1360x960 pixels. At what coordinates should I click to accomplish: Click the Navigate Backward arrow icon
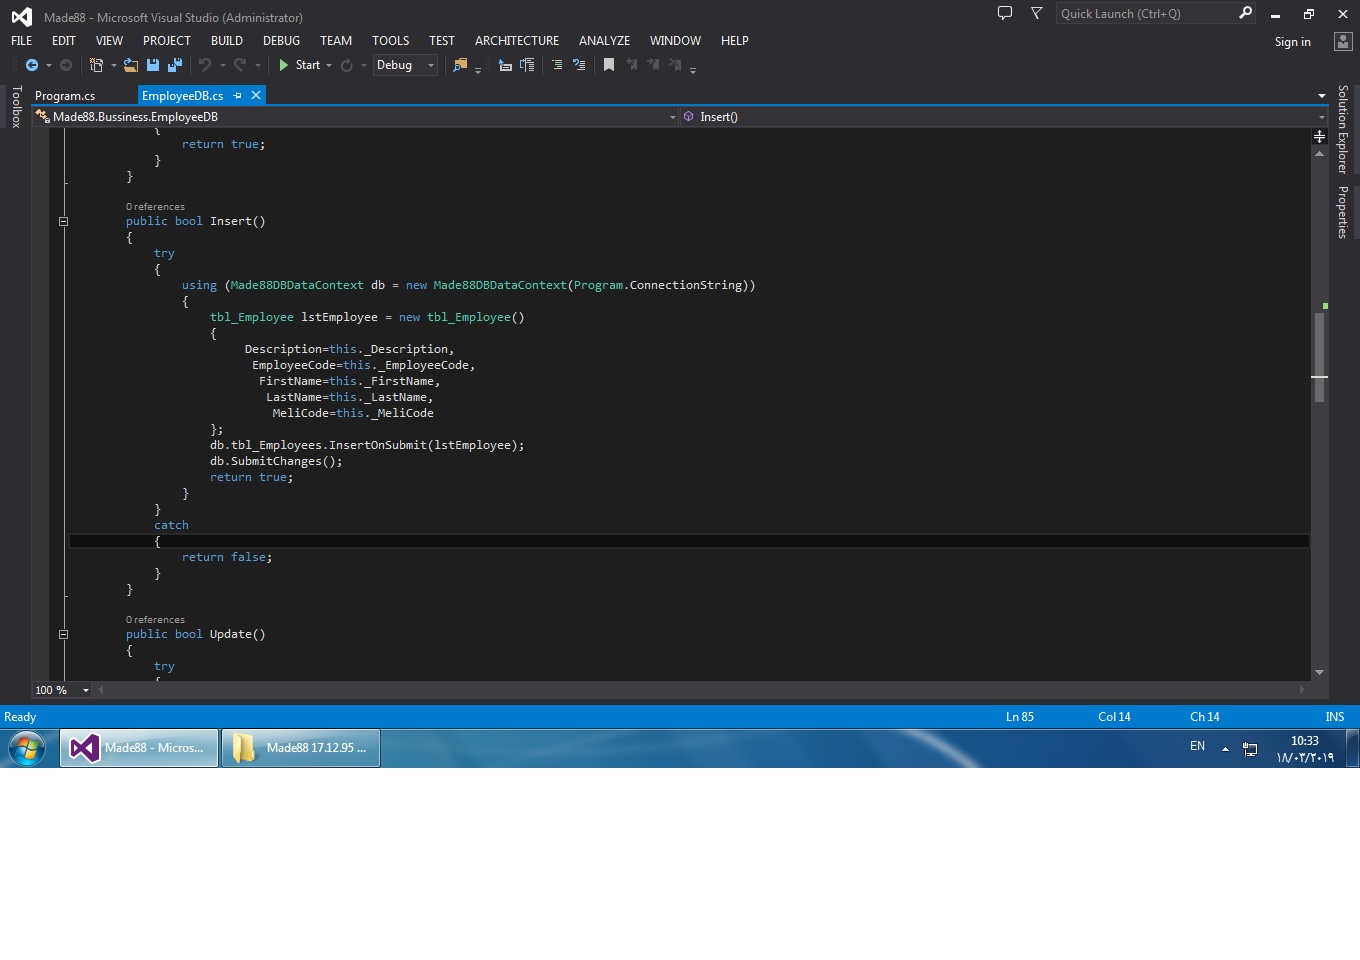coord(32,65)
